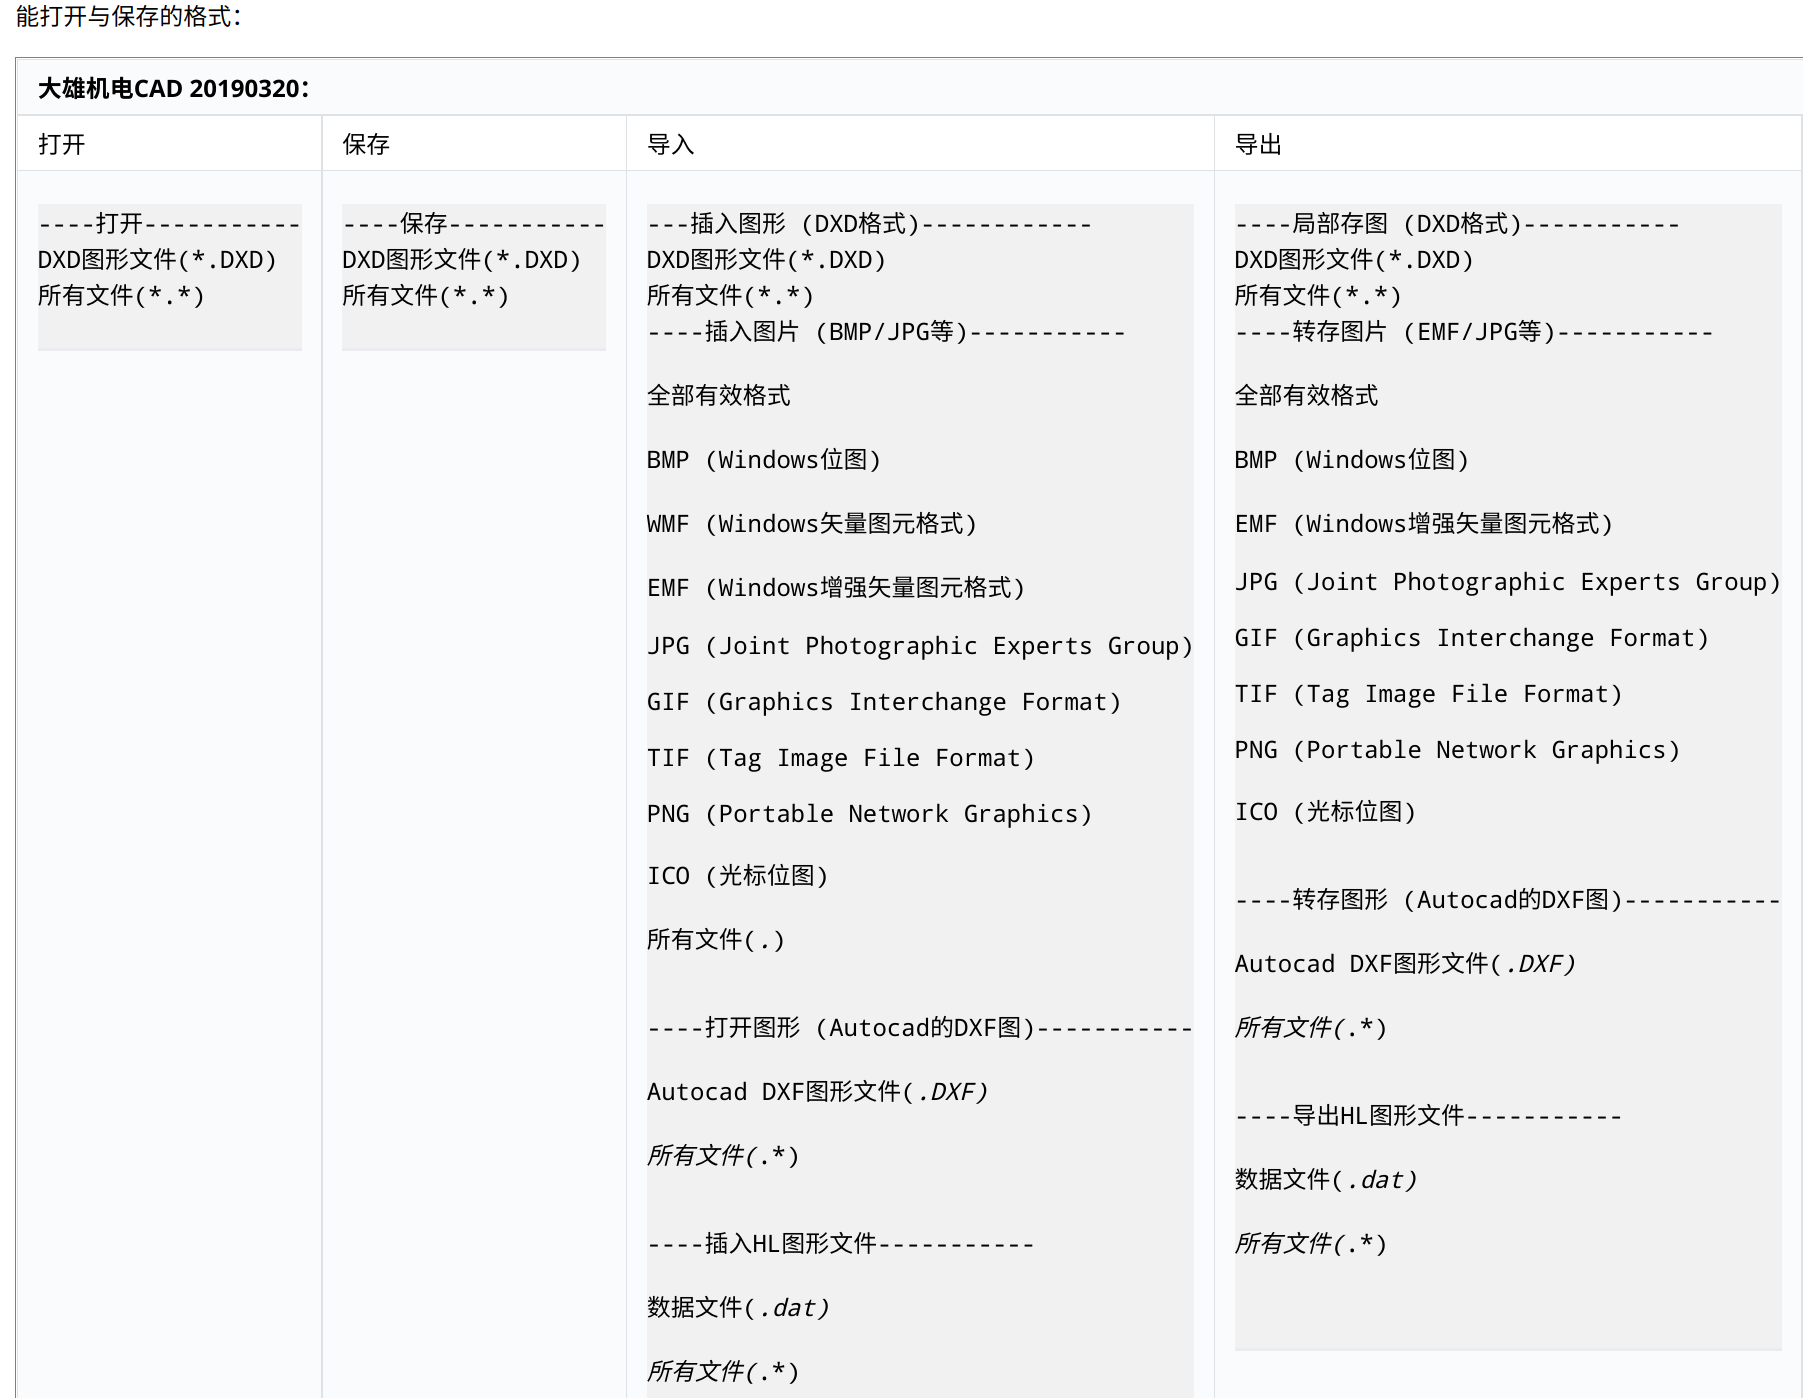The width and height of the screenshot is (1803, 1398).
Task: Click 数据文件(.dat) under 导出HL图形文件
Action: 1325,1179
